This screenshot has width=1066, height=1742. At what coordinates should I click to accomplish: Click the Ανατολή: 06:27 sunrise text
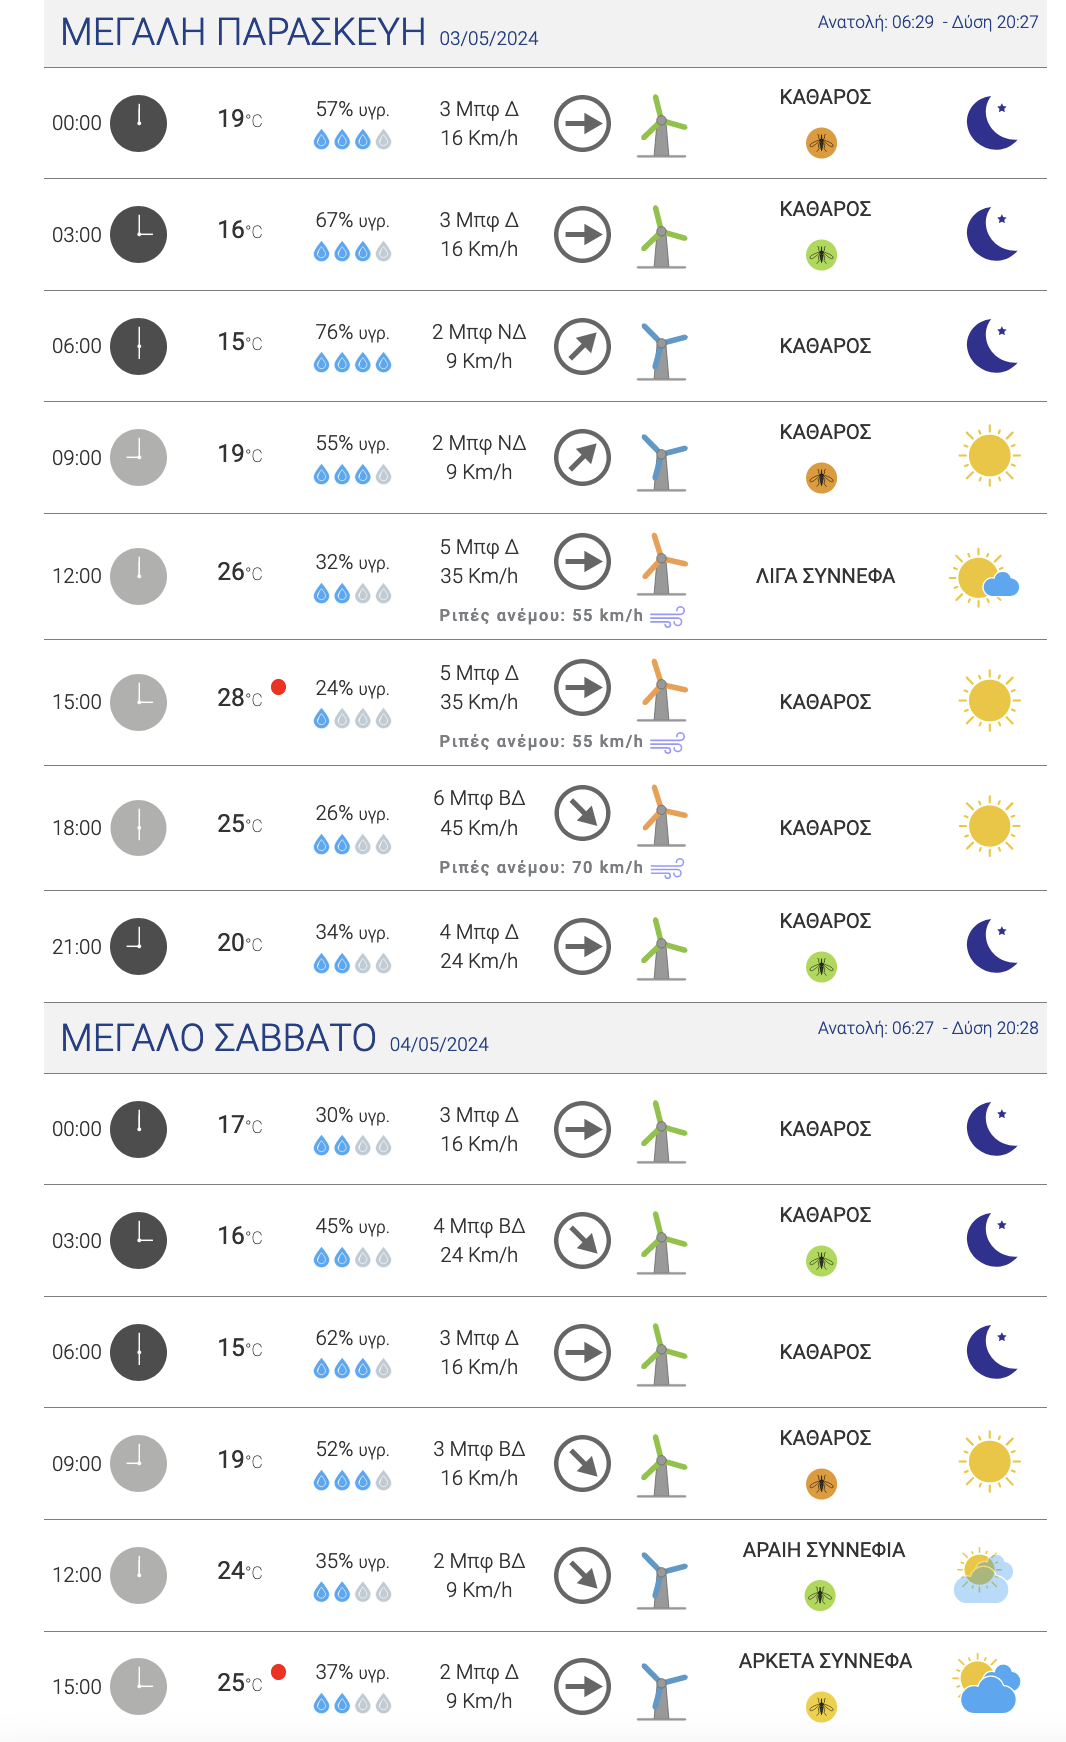point(875,1028)
